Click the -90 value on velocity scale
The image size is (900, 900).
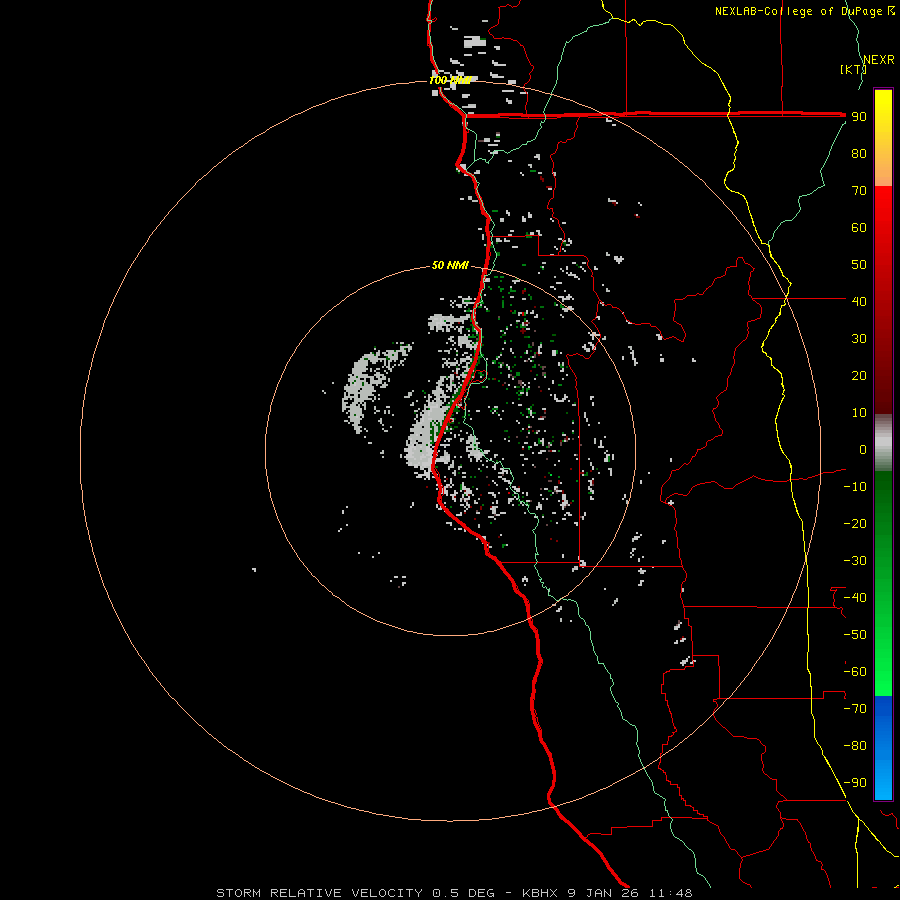(855, 782)
